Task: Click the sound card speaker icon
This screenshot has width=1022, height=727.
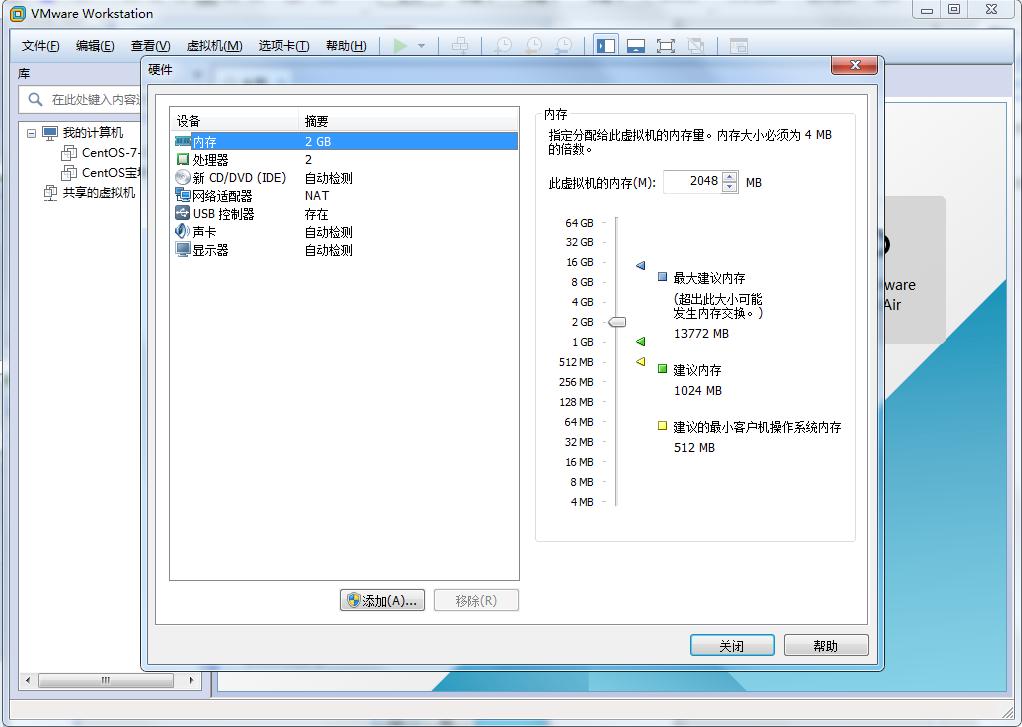Action: pyautogui.click(x=182, y=231)
